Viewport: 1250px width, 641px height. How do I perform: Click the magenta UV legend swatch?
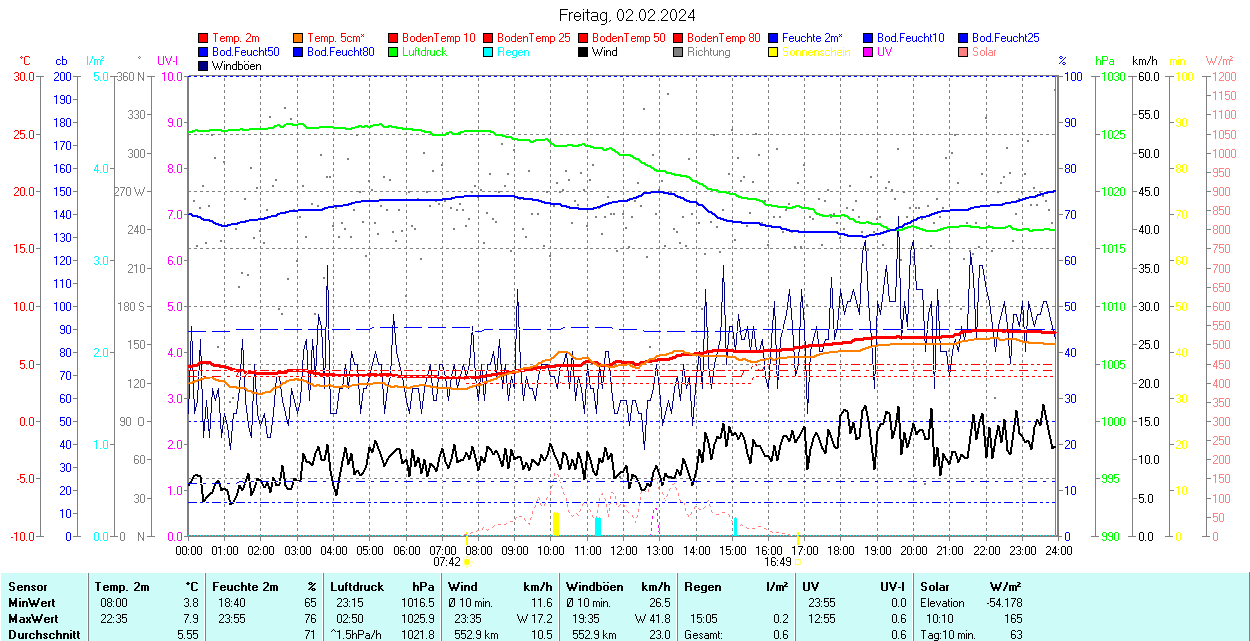869,52
